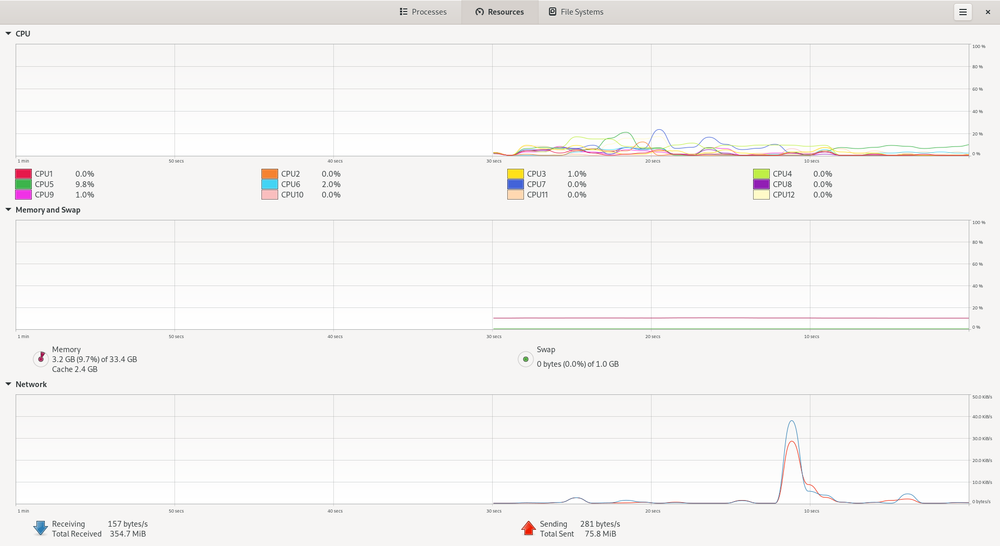Click the blue Receiving arrow icon
Screen dimensions: 1000x546
pos(40,528)
